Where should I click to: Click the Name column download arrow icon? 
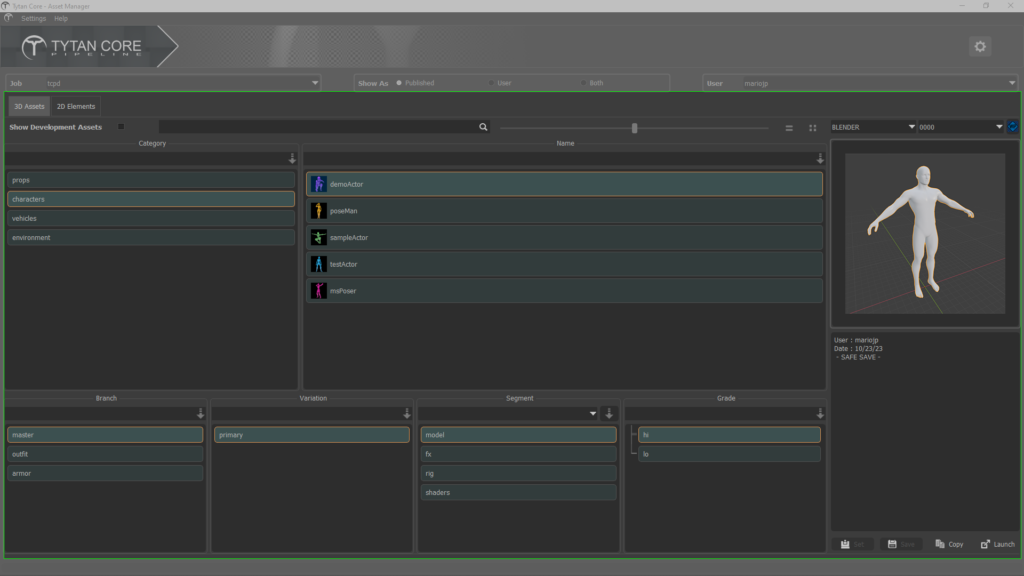click(x=820, y=159)
